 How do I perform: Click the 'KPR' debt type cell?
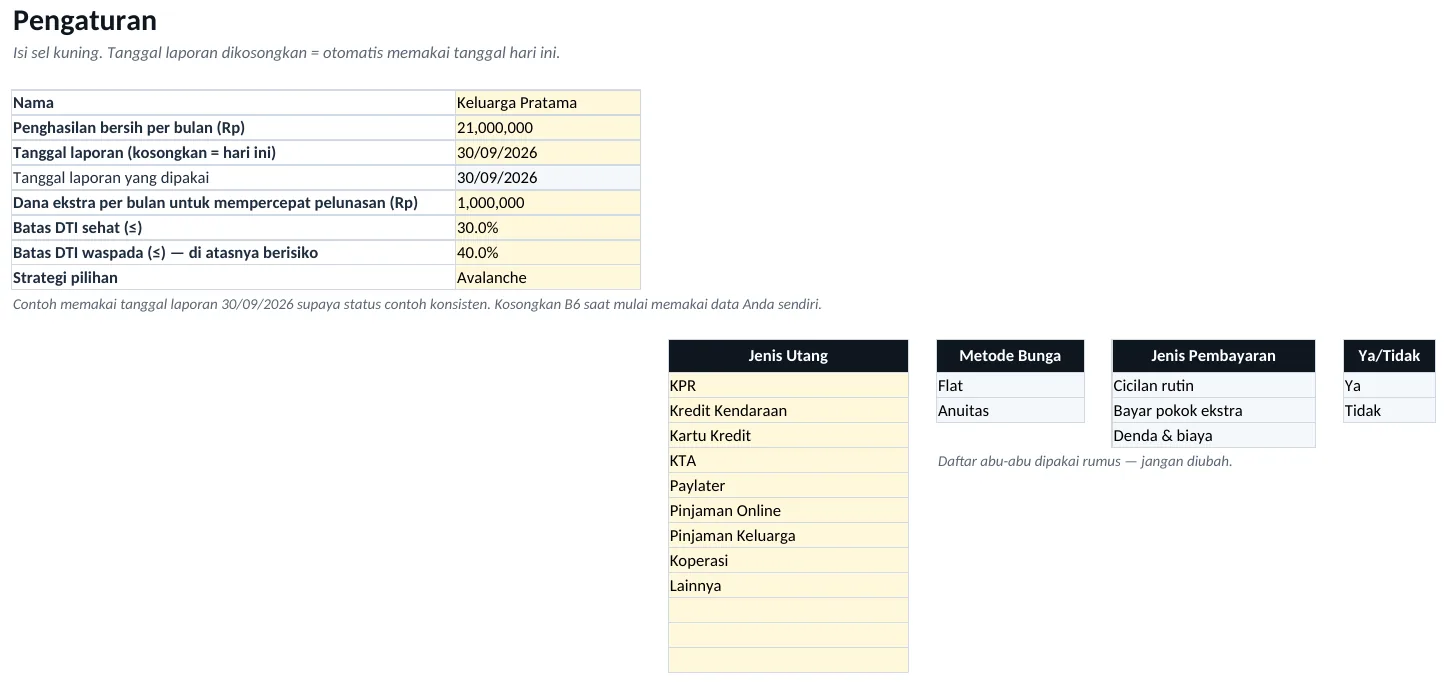tap(788, 386)
